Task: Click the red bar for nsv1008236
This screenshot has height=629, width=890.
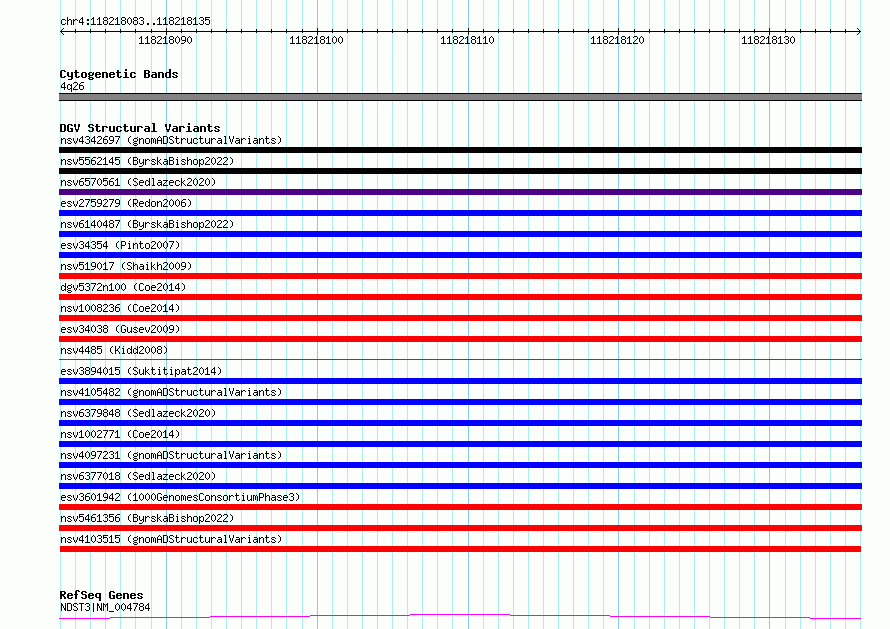Action: 460,318
